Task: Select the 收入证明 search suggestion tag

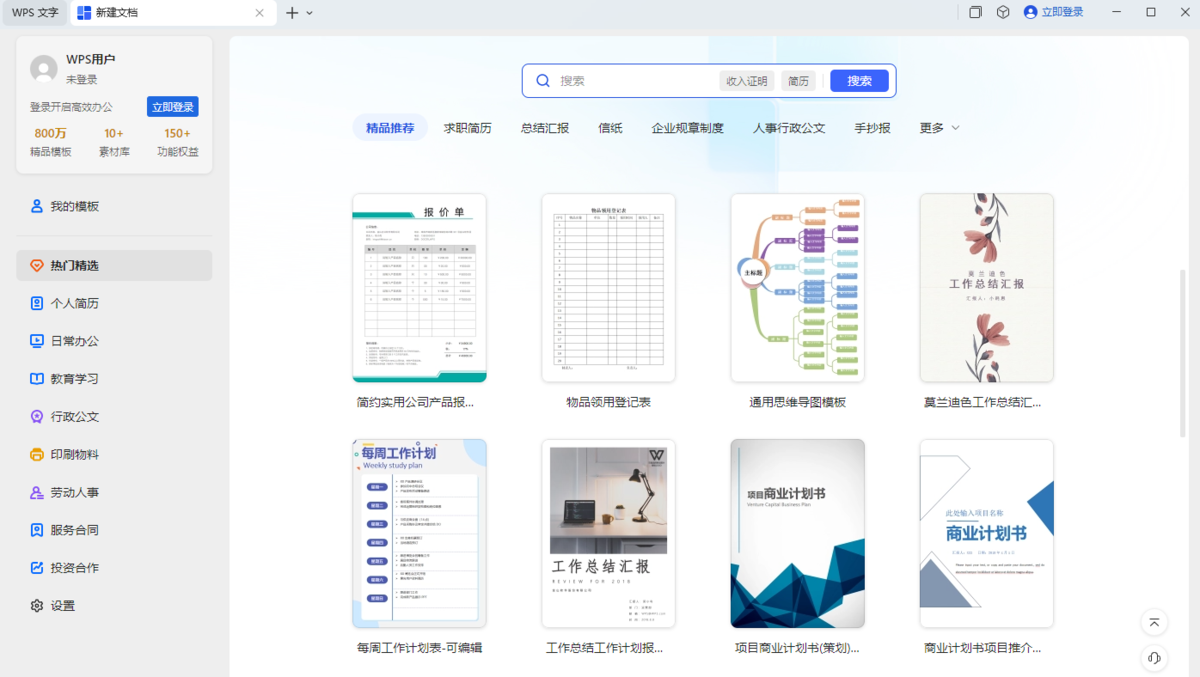Action: coord(747,81)
